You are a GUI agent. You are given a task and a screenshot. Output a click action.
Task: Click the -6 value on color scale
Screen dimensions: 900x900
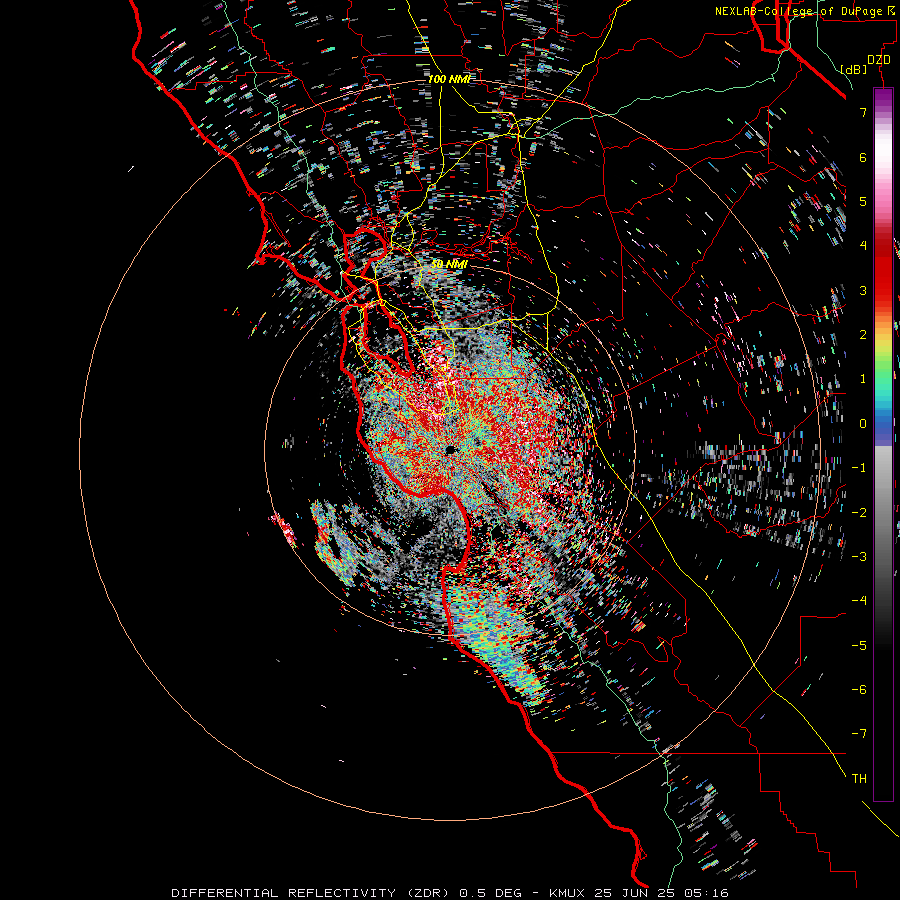(x=859, y=690)
